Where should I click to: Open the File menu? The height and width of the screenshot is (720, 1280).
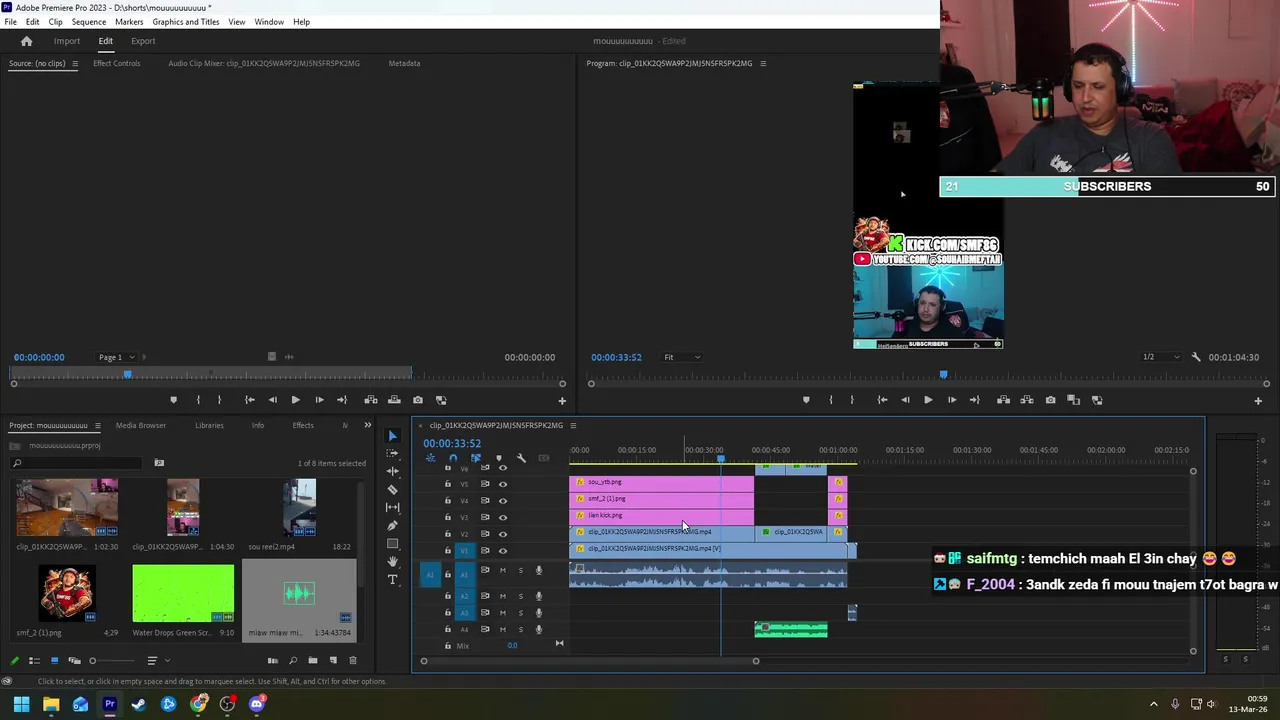coord(10,22)
